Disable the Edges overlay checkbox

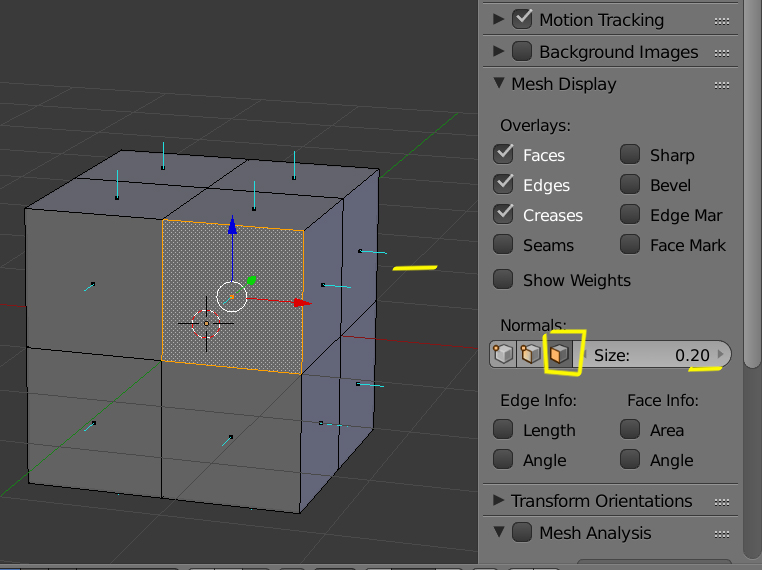(x=503, y=185)
